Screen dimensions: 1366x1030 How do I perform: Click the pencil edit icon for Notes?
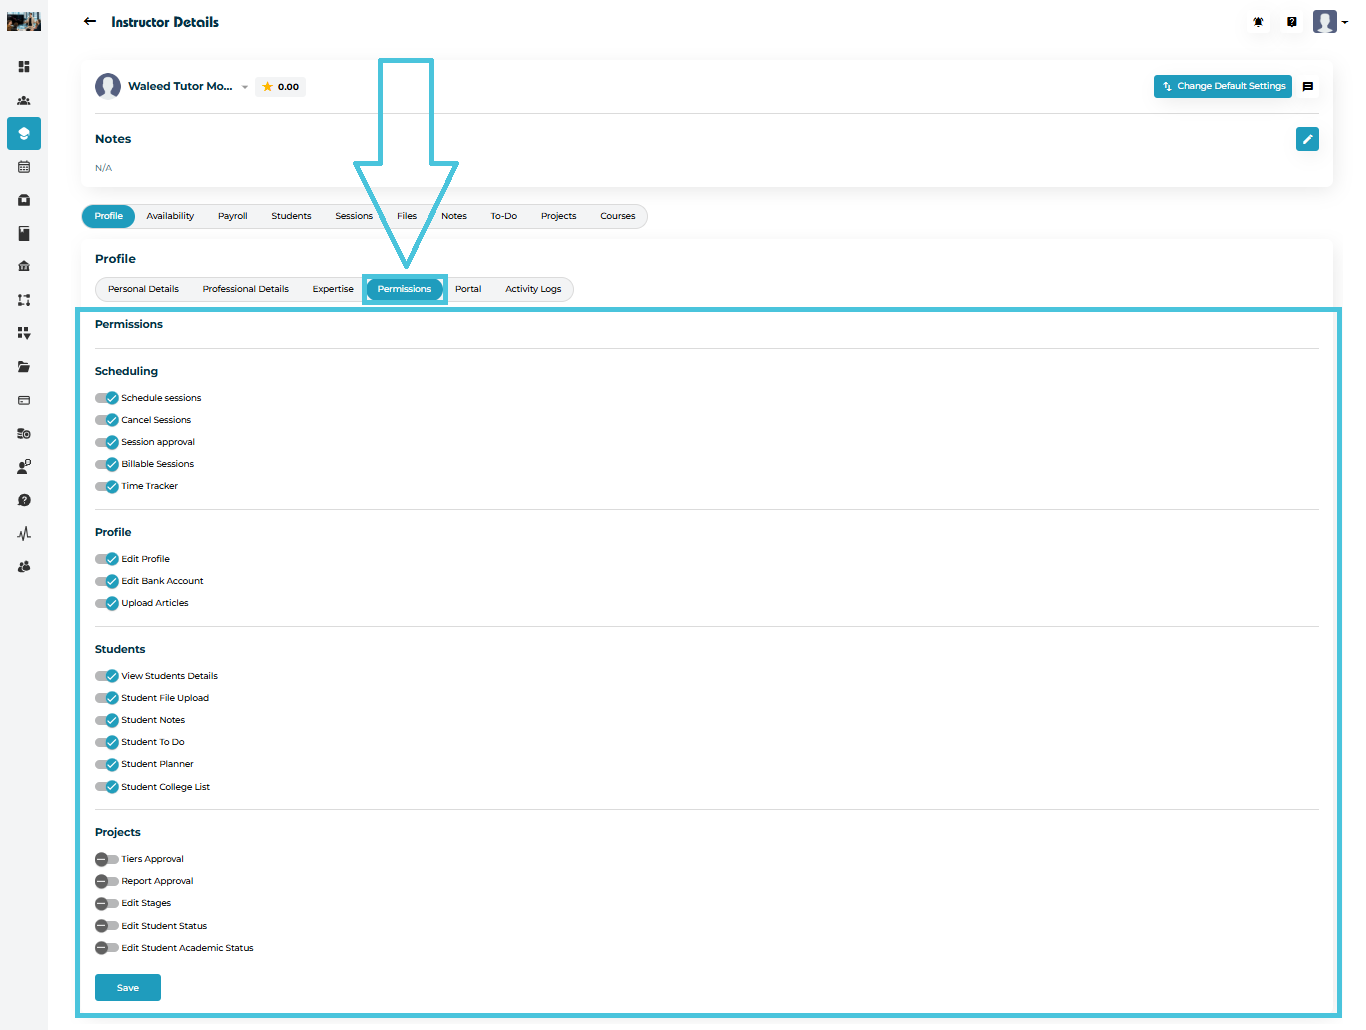tap(1307, 139)
